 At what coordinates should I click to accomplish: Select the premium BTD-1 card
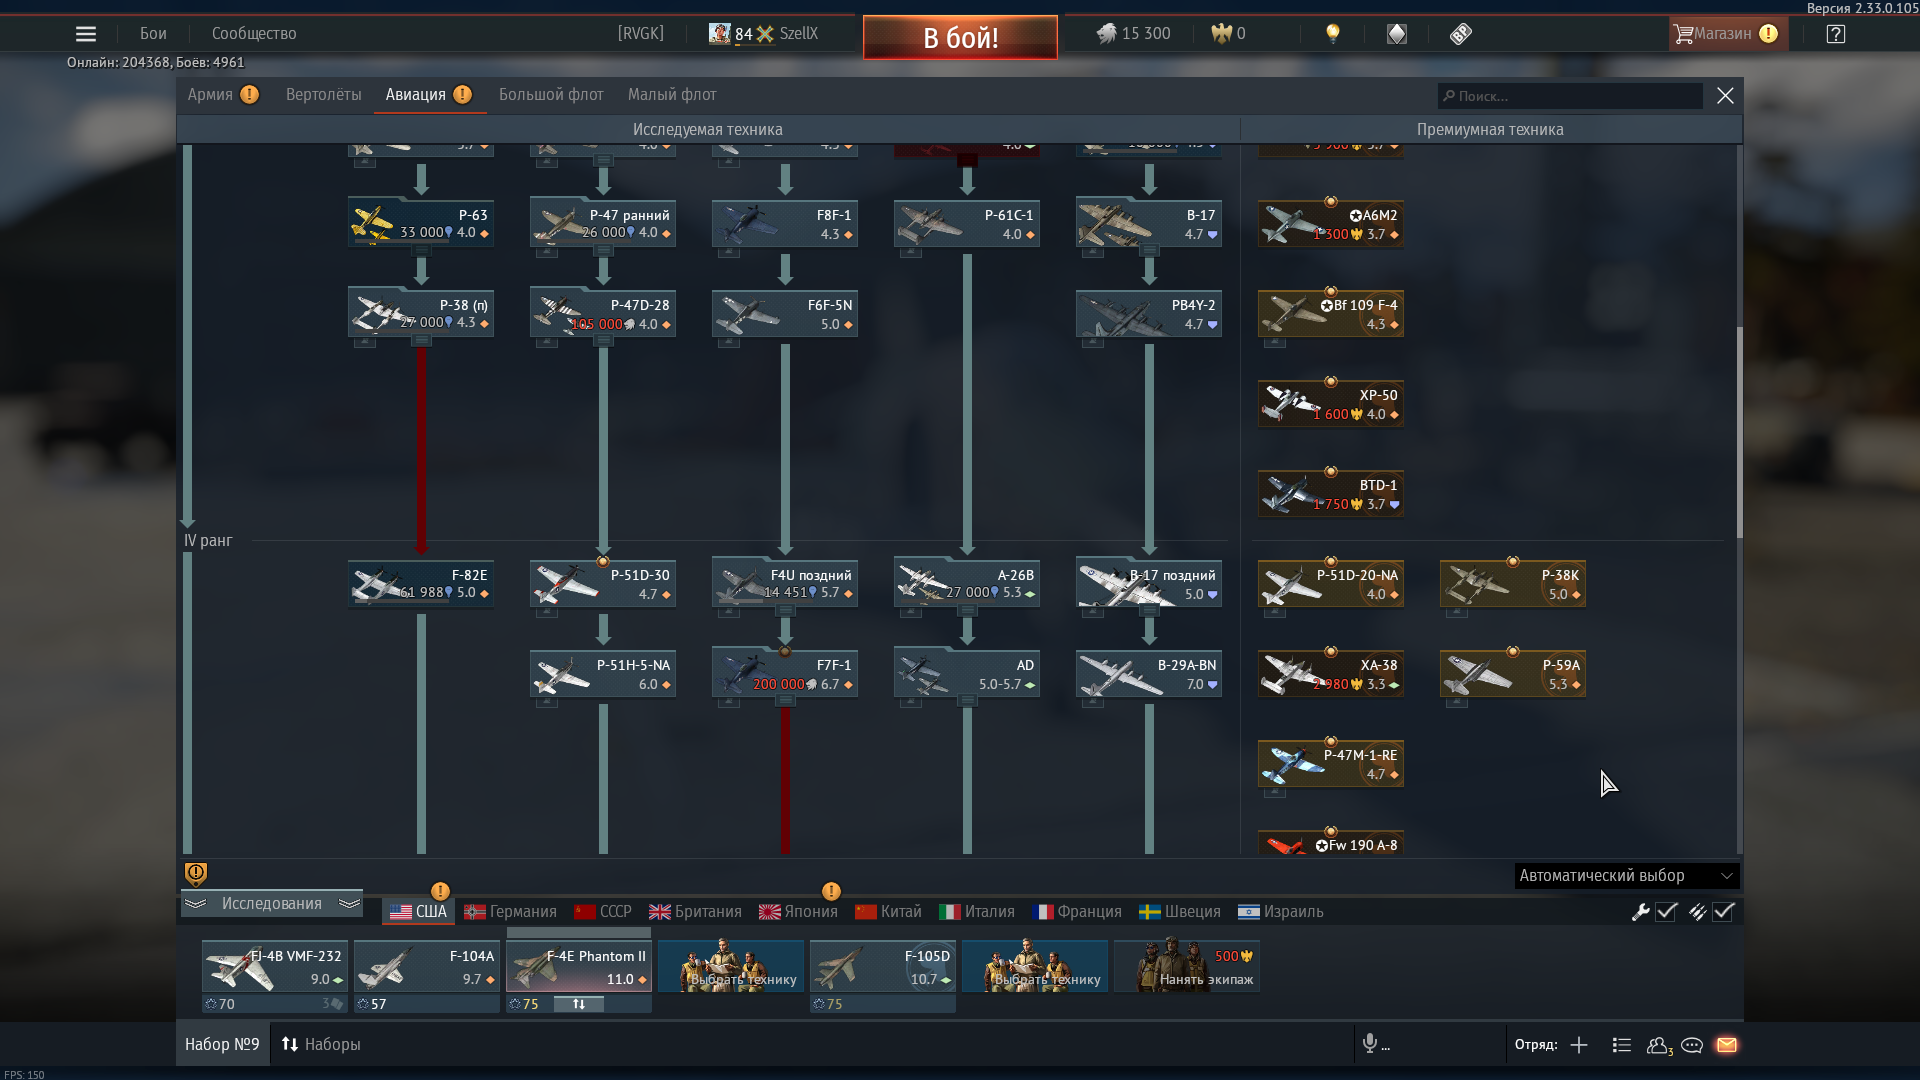tap(1331, 492)
